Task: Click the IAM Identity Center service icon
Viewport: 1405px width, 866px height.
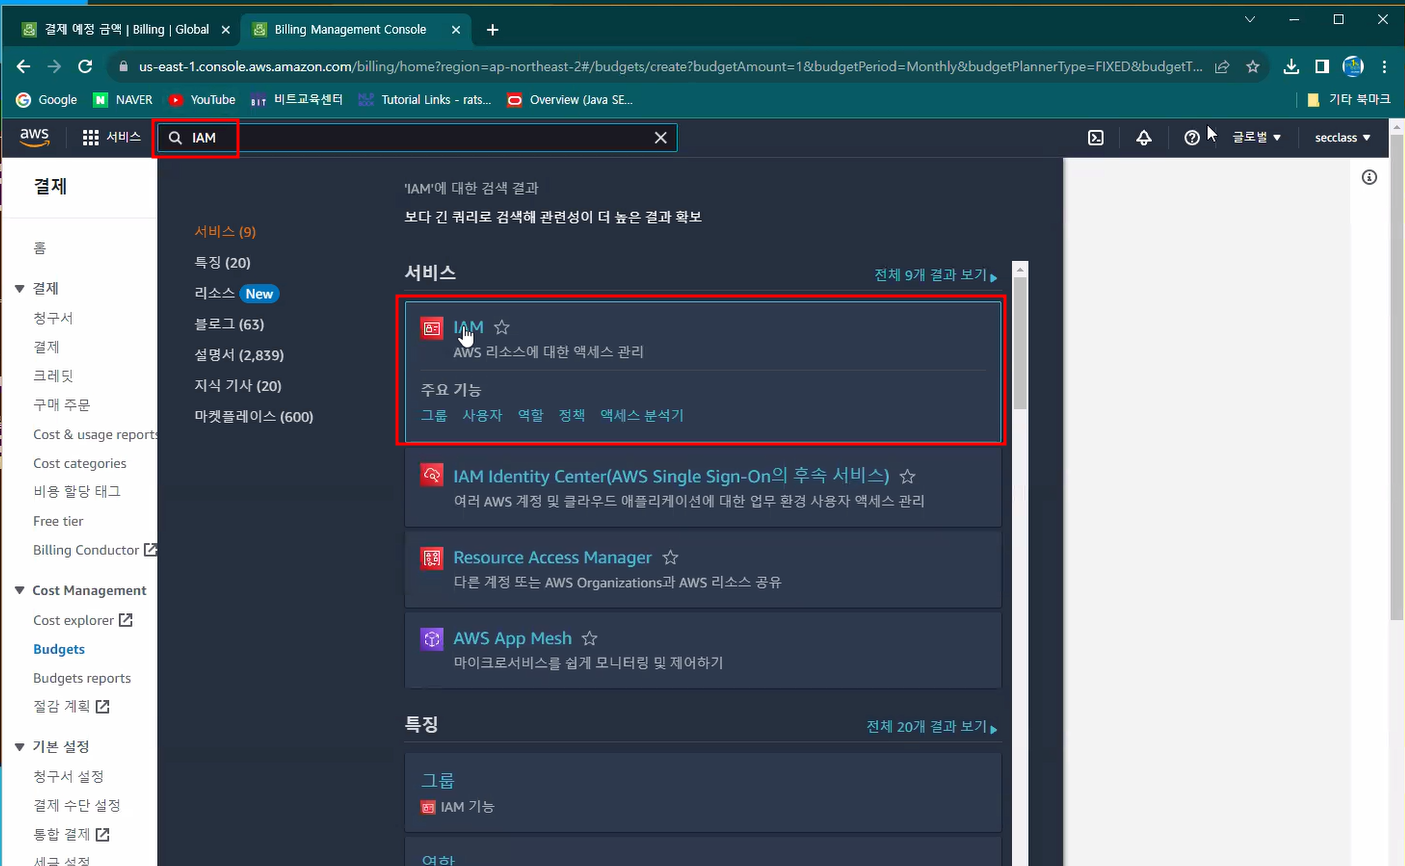Action: click(432, 476)
